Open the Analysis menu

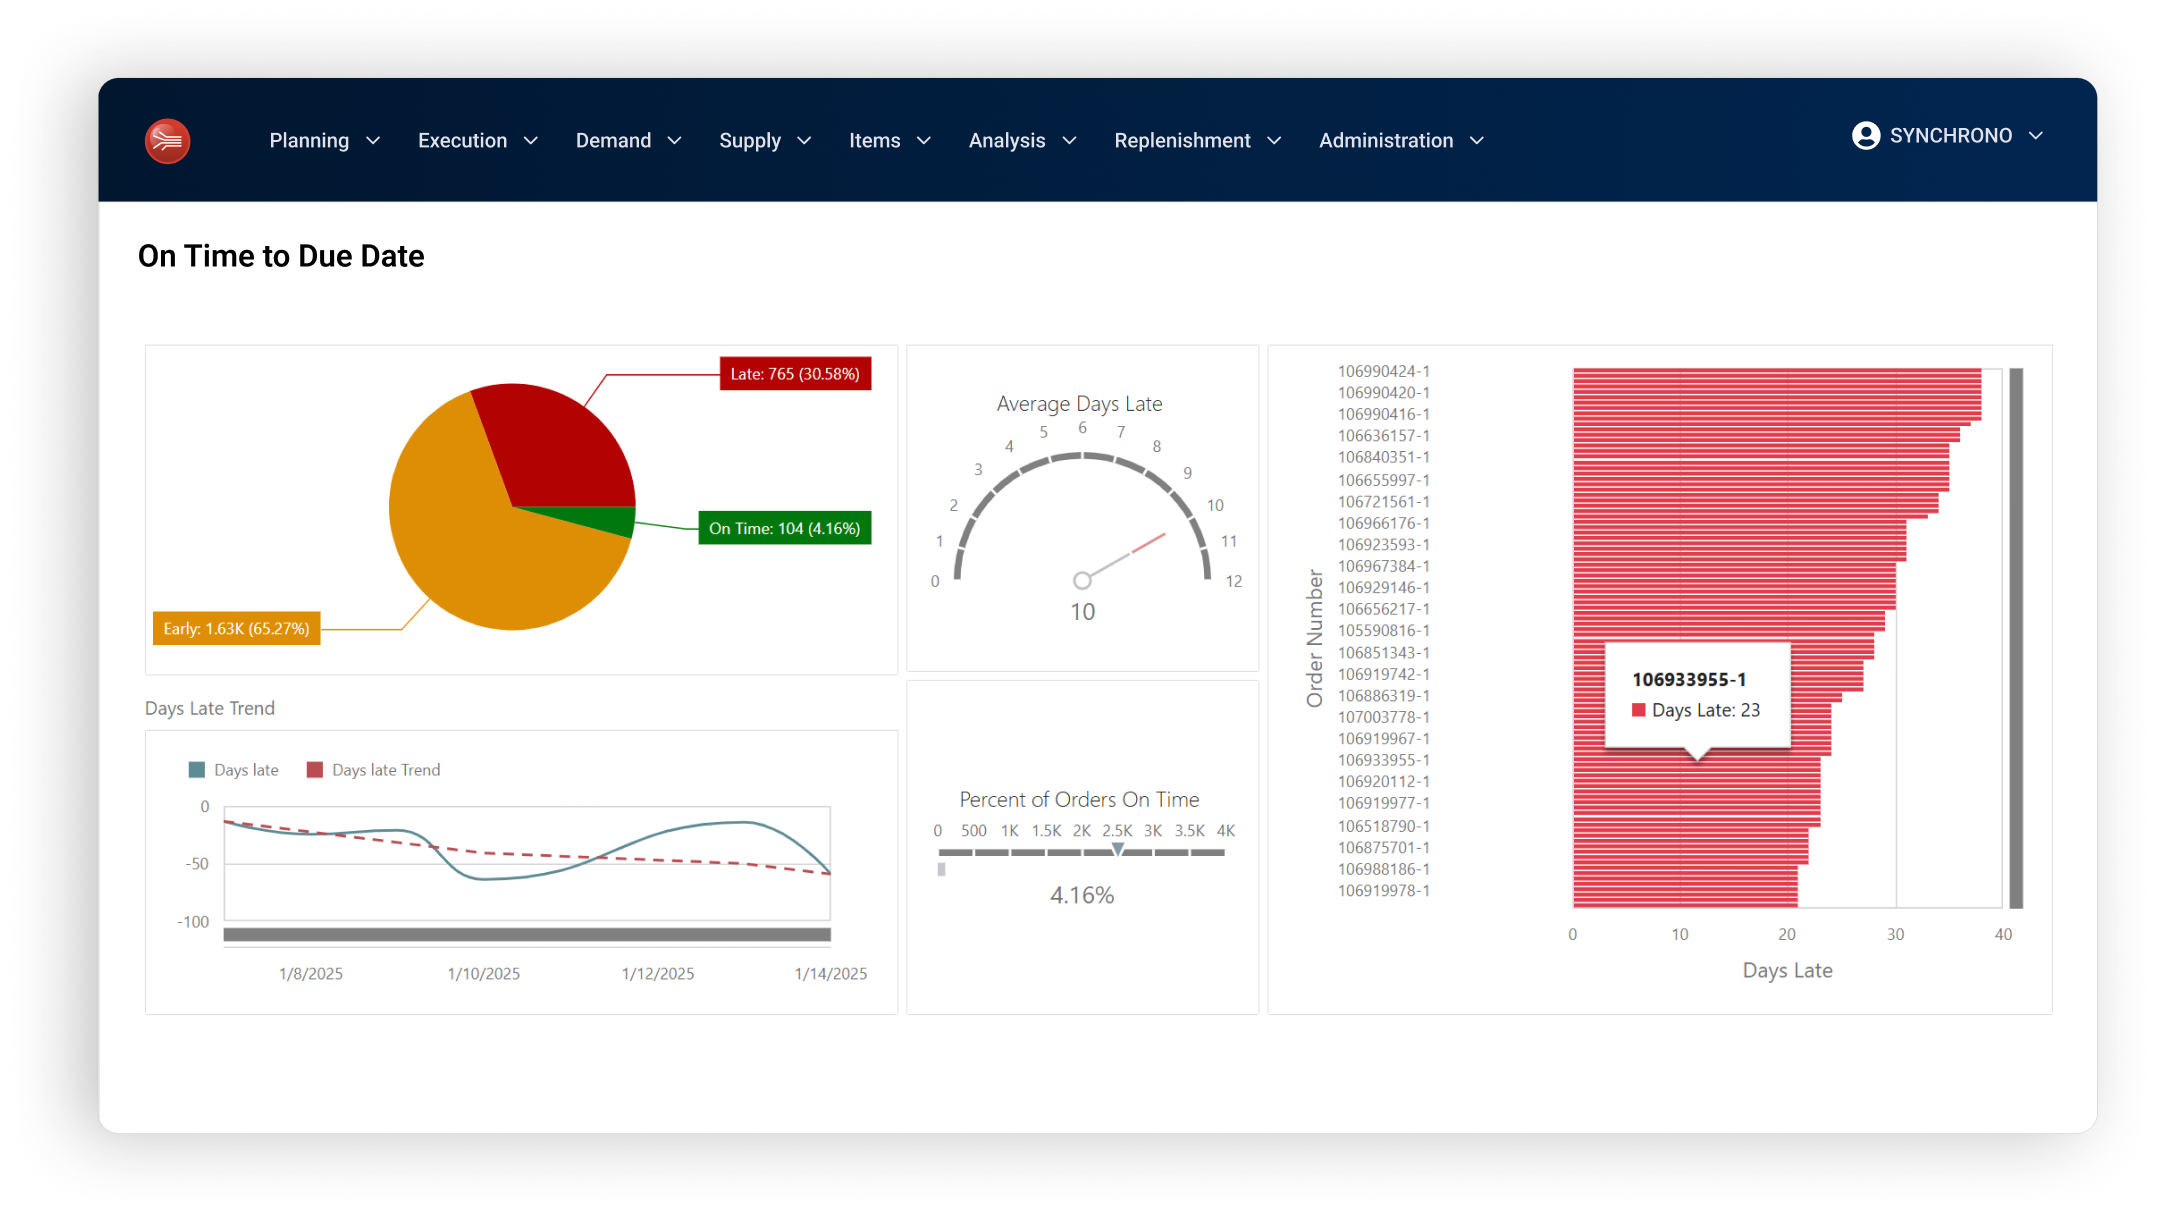[1006, 141]
